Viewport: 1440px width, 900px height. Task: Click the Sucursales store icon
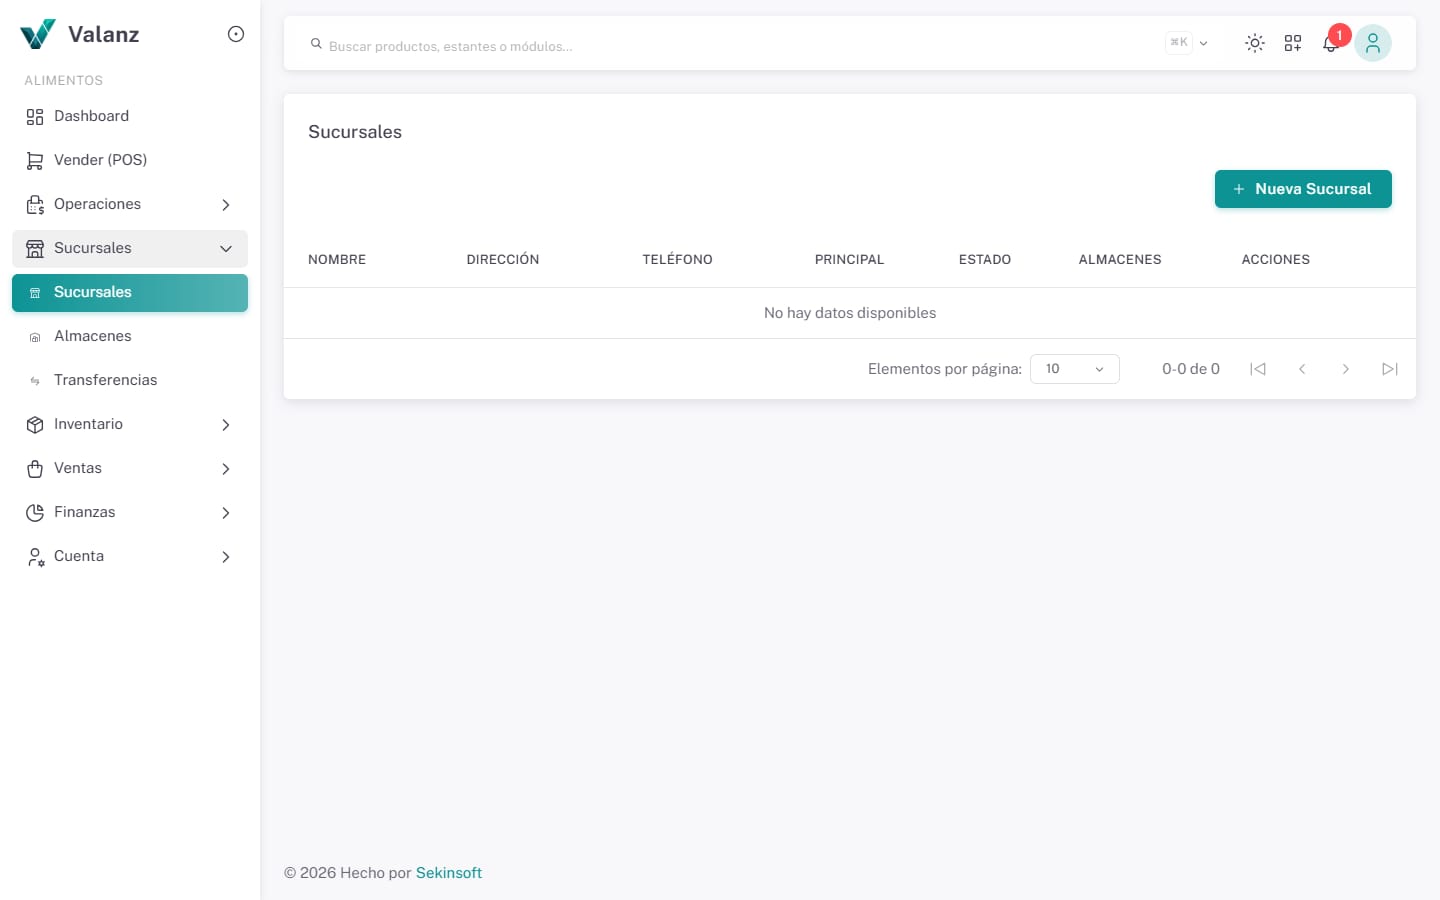click(35, 249)
